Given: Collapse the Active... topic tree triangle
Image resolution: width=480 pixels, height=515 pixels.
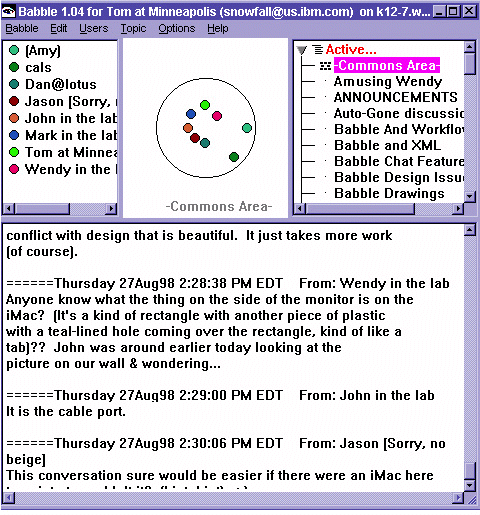Looking at the screenshot, I should click(301, 50).
